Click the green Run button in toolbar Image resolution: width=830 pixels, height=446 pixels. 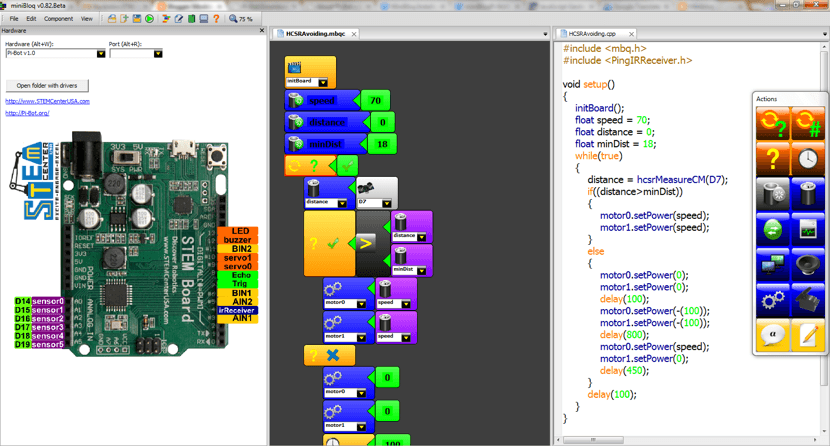pos(150,18)
